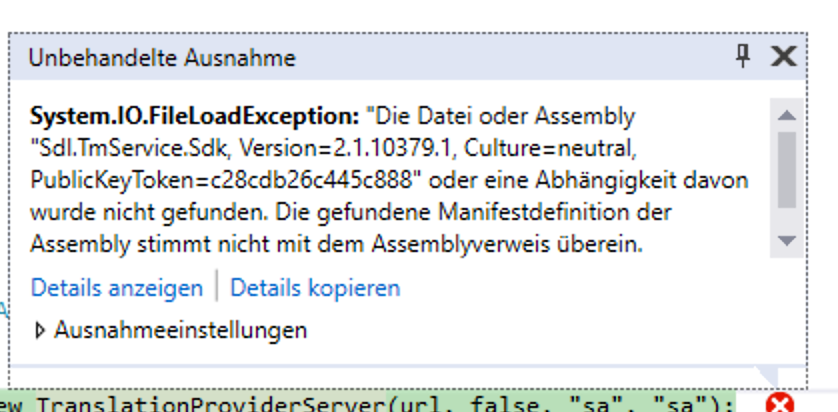Pin the exception helper popup
Image resolution: width=838 pixels, height=412 pixels.
point(742,56)
